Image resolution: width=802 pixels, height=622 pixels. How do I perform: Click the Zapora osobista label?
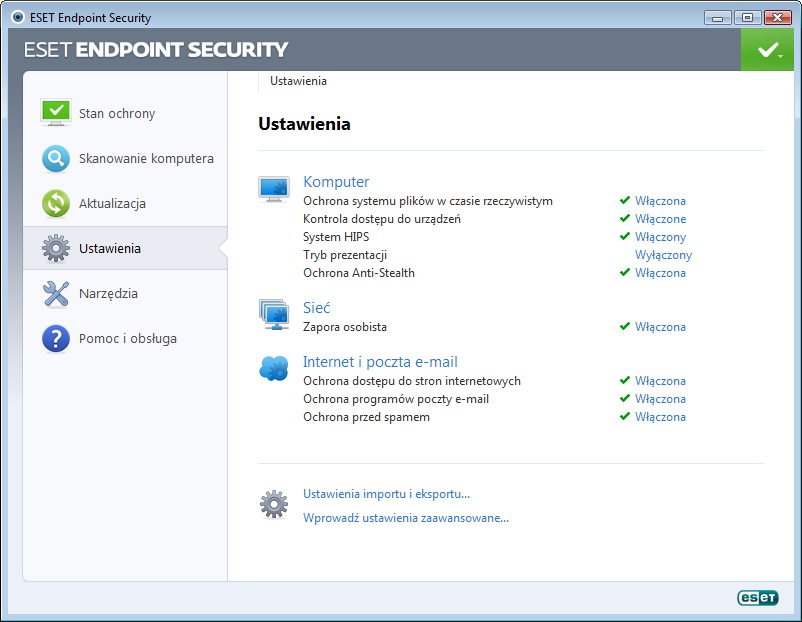[x=345, y=327]
